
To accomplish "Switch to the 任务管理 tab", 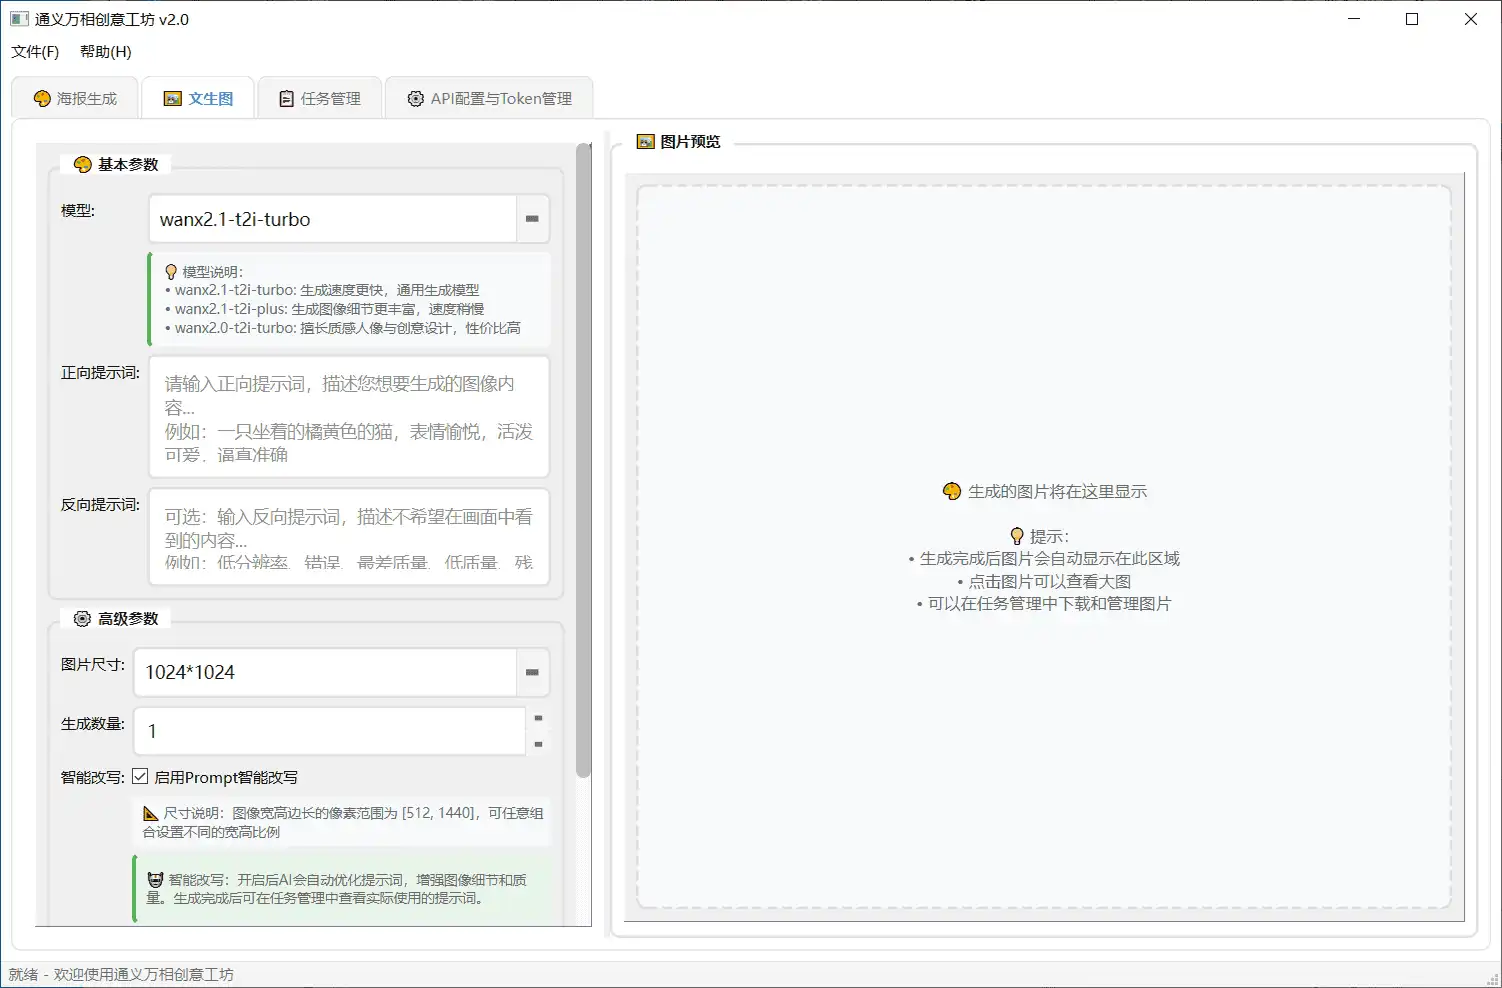I will (320, 97).
